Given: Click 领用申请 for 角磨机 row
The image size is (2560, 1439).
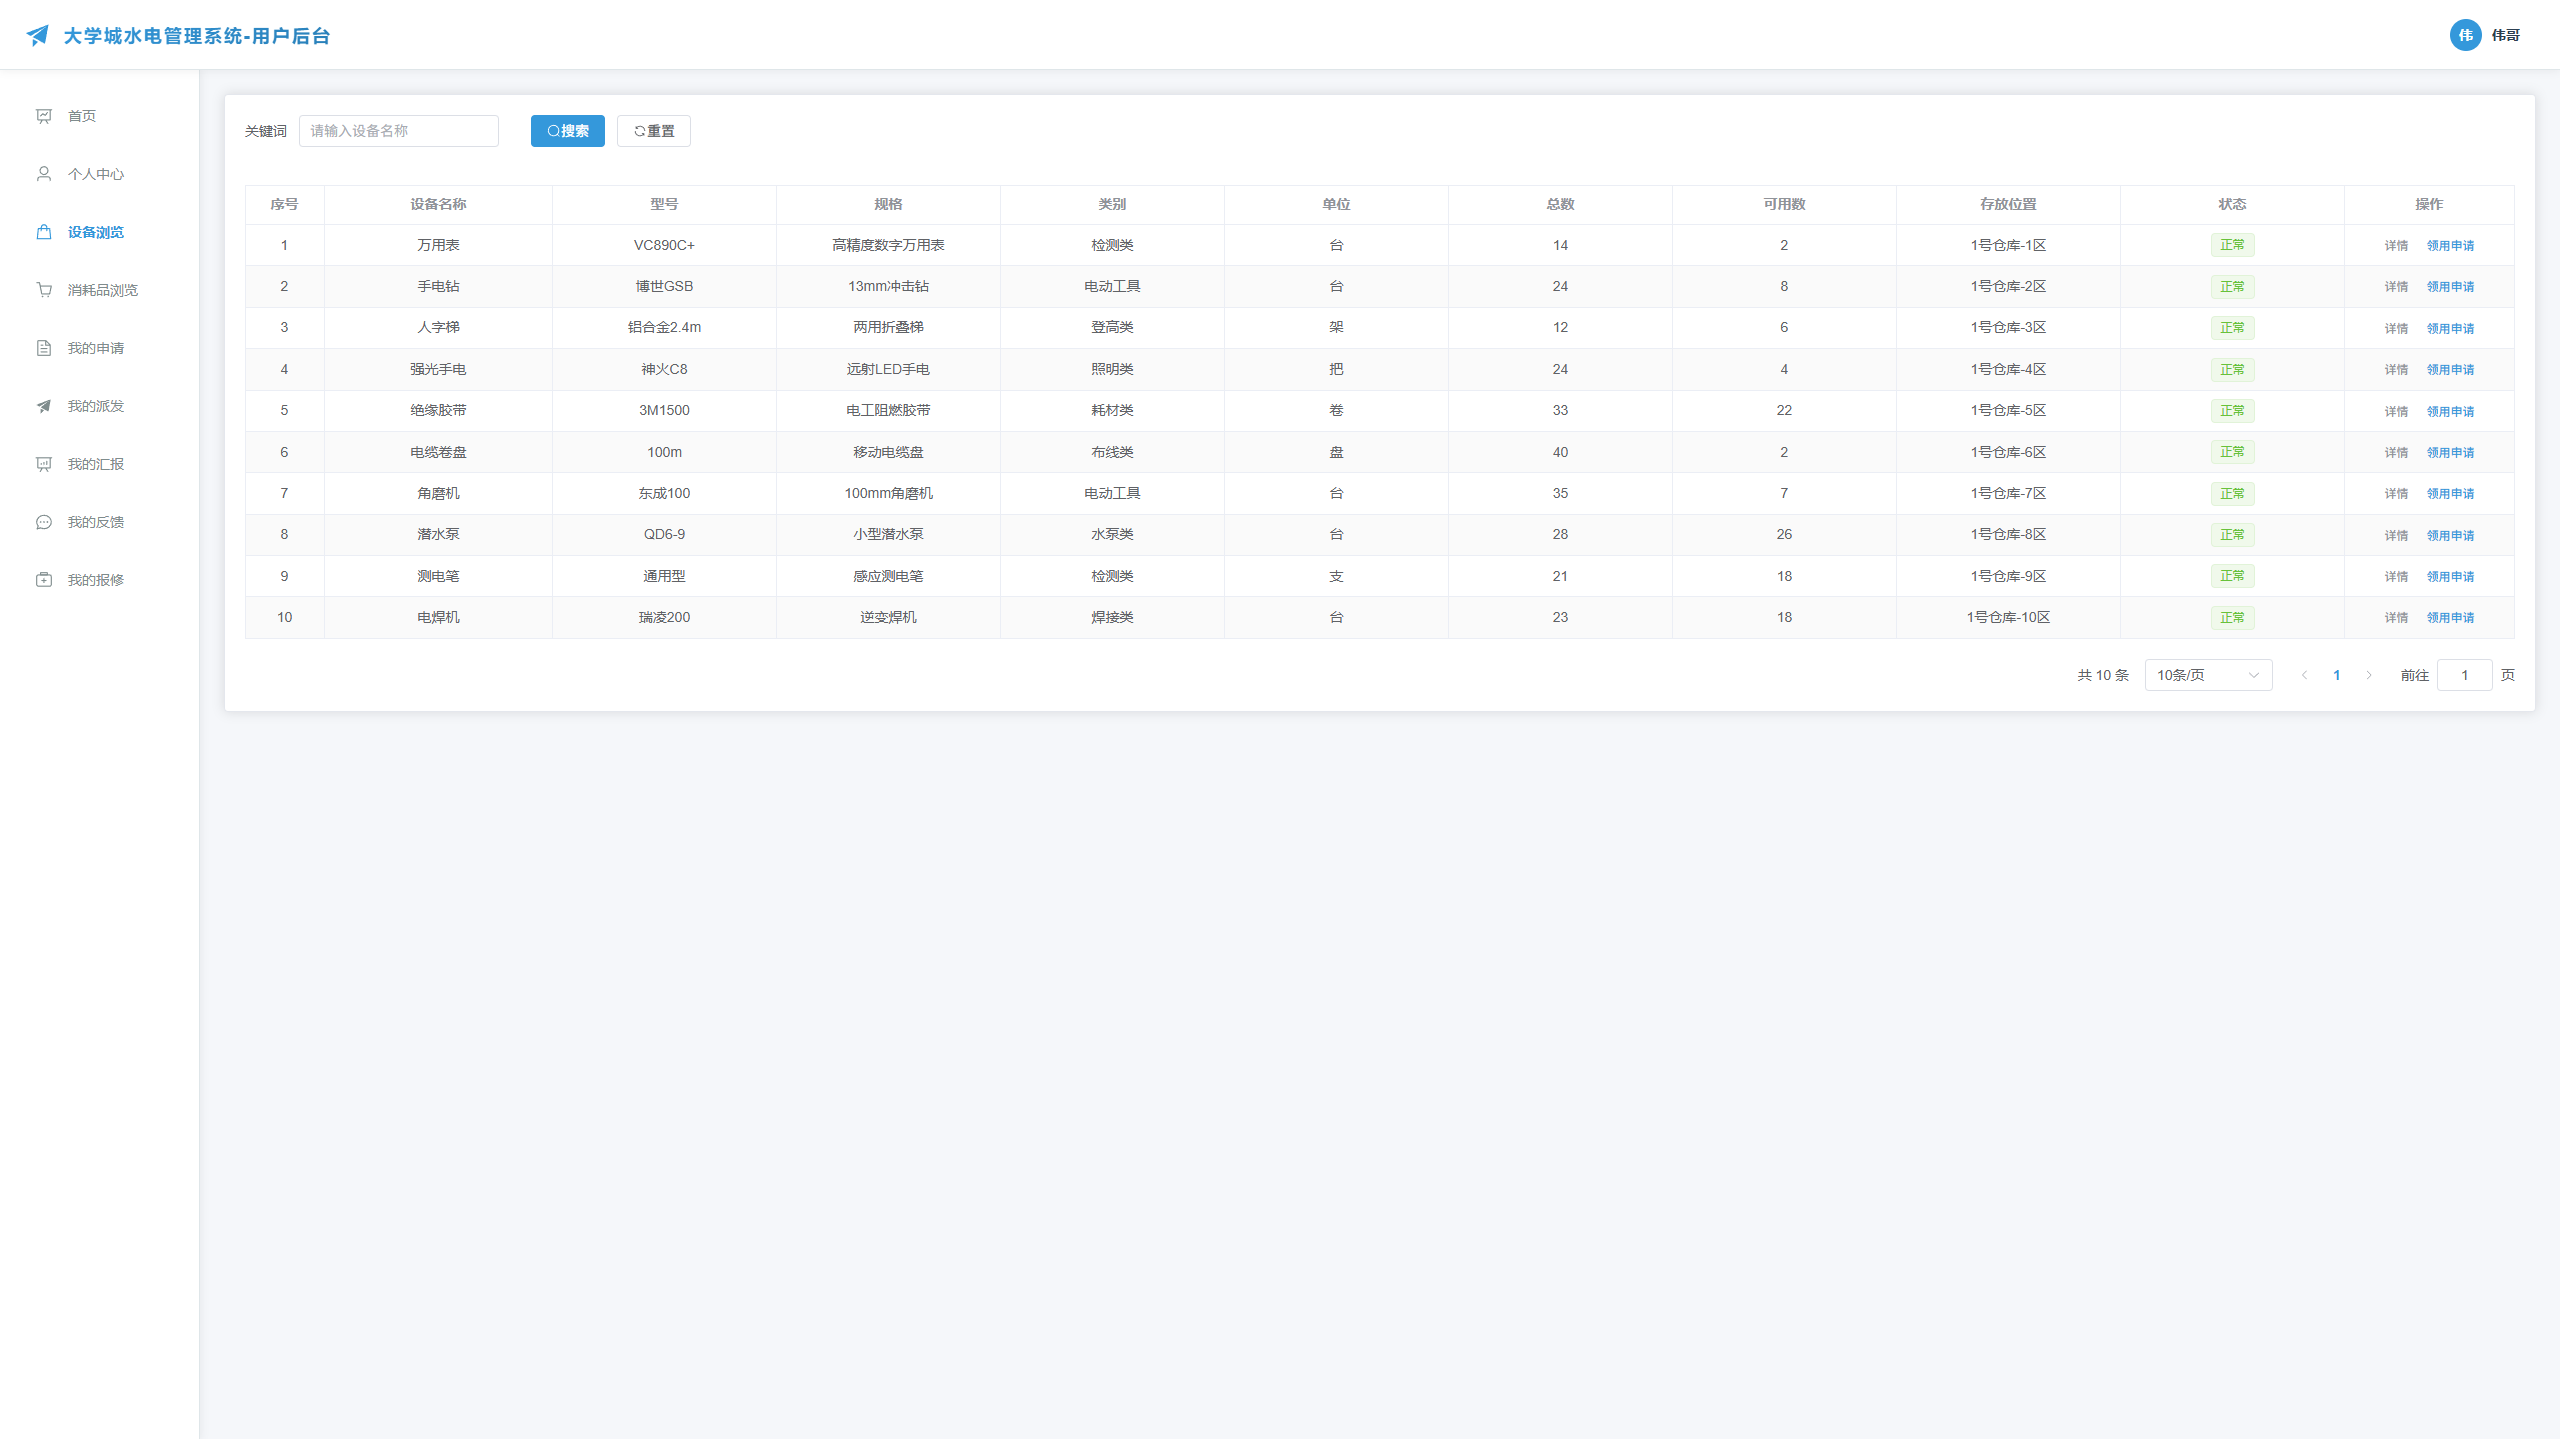Looking at the screenshot, I should coord(2450,494).
